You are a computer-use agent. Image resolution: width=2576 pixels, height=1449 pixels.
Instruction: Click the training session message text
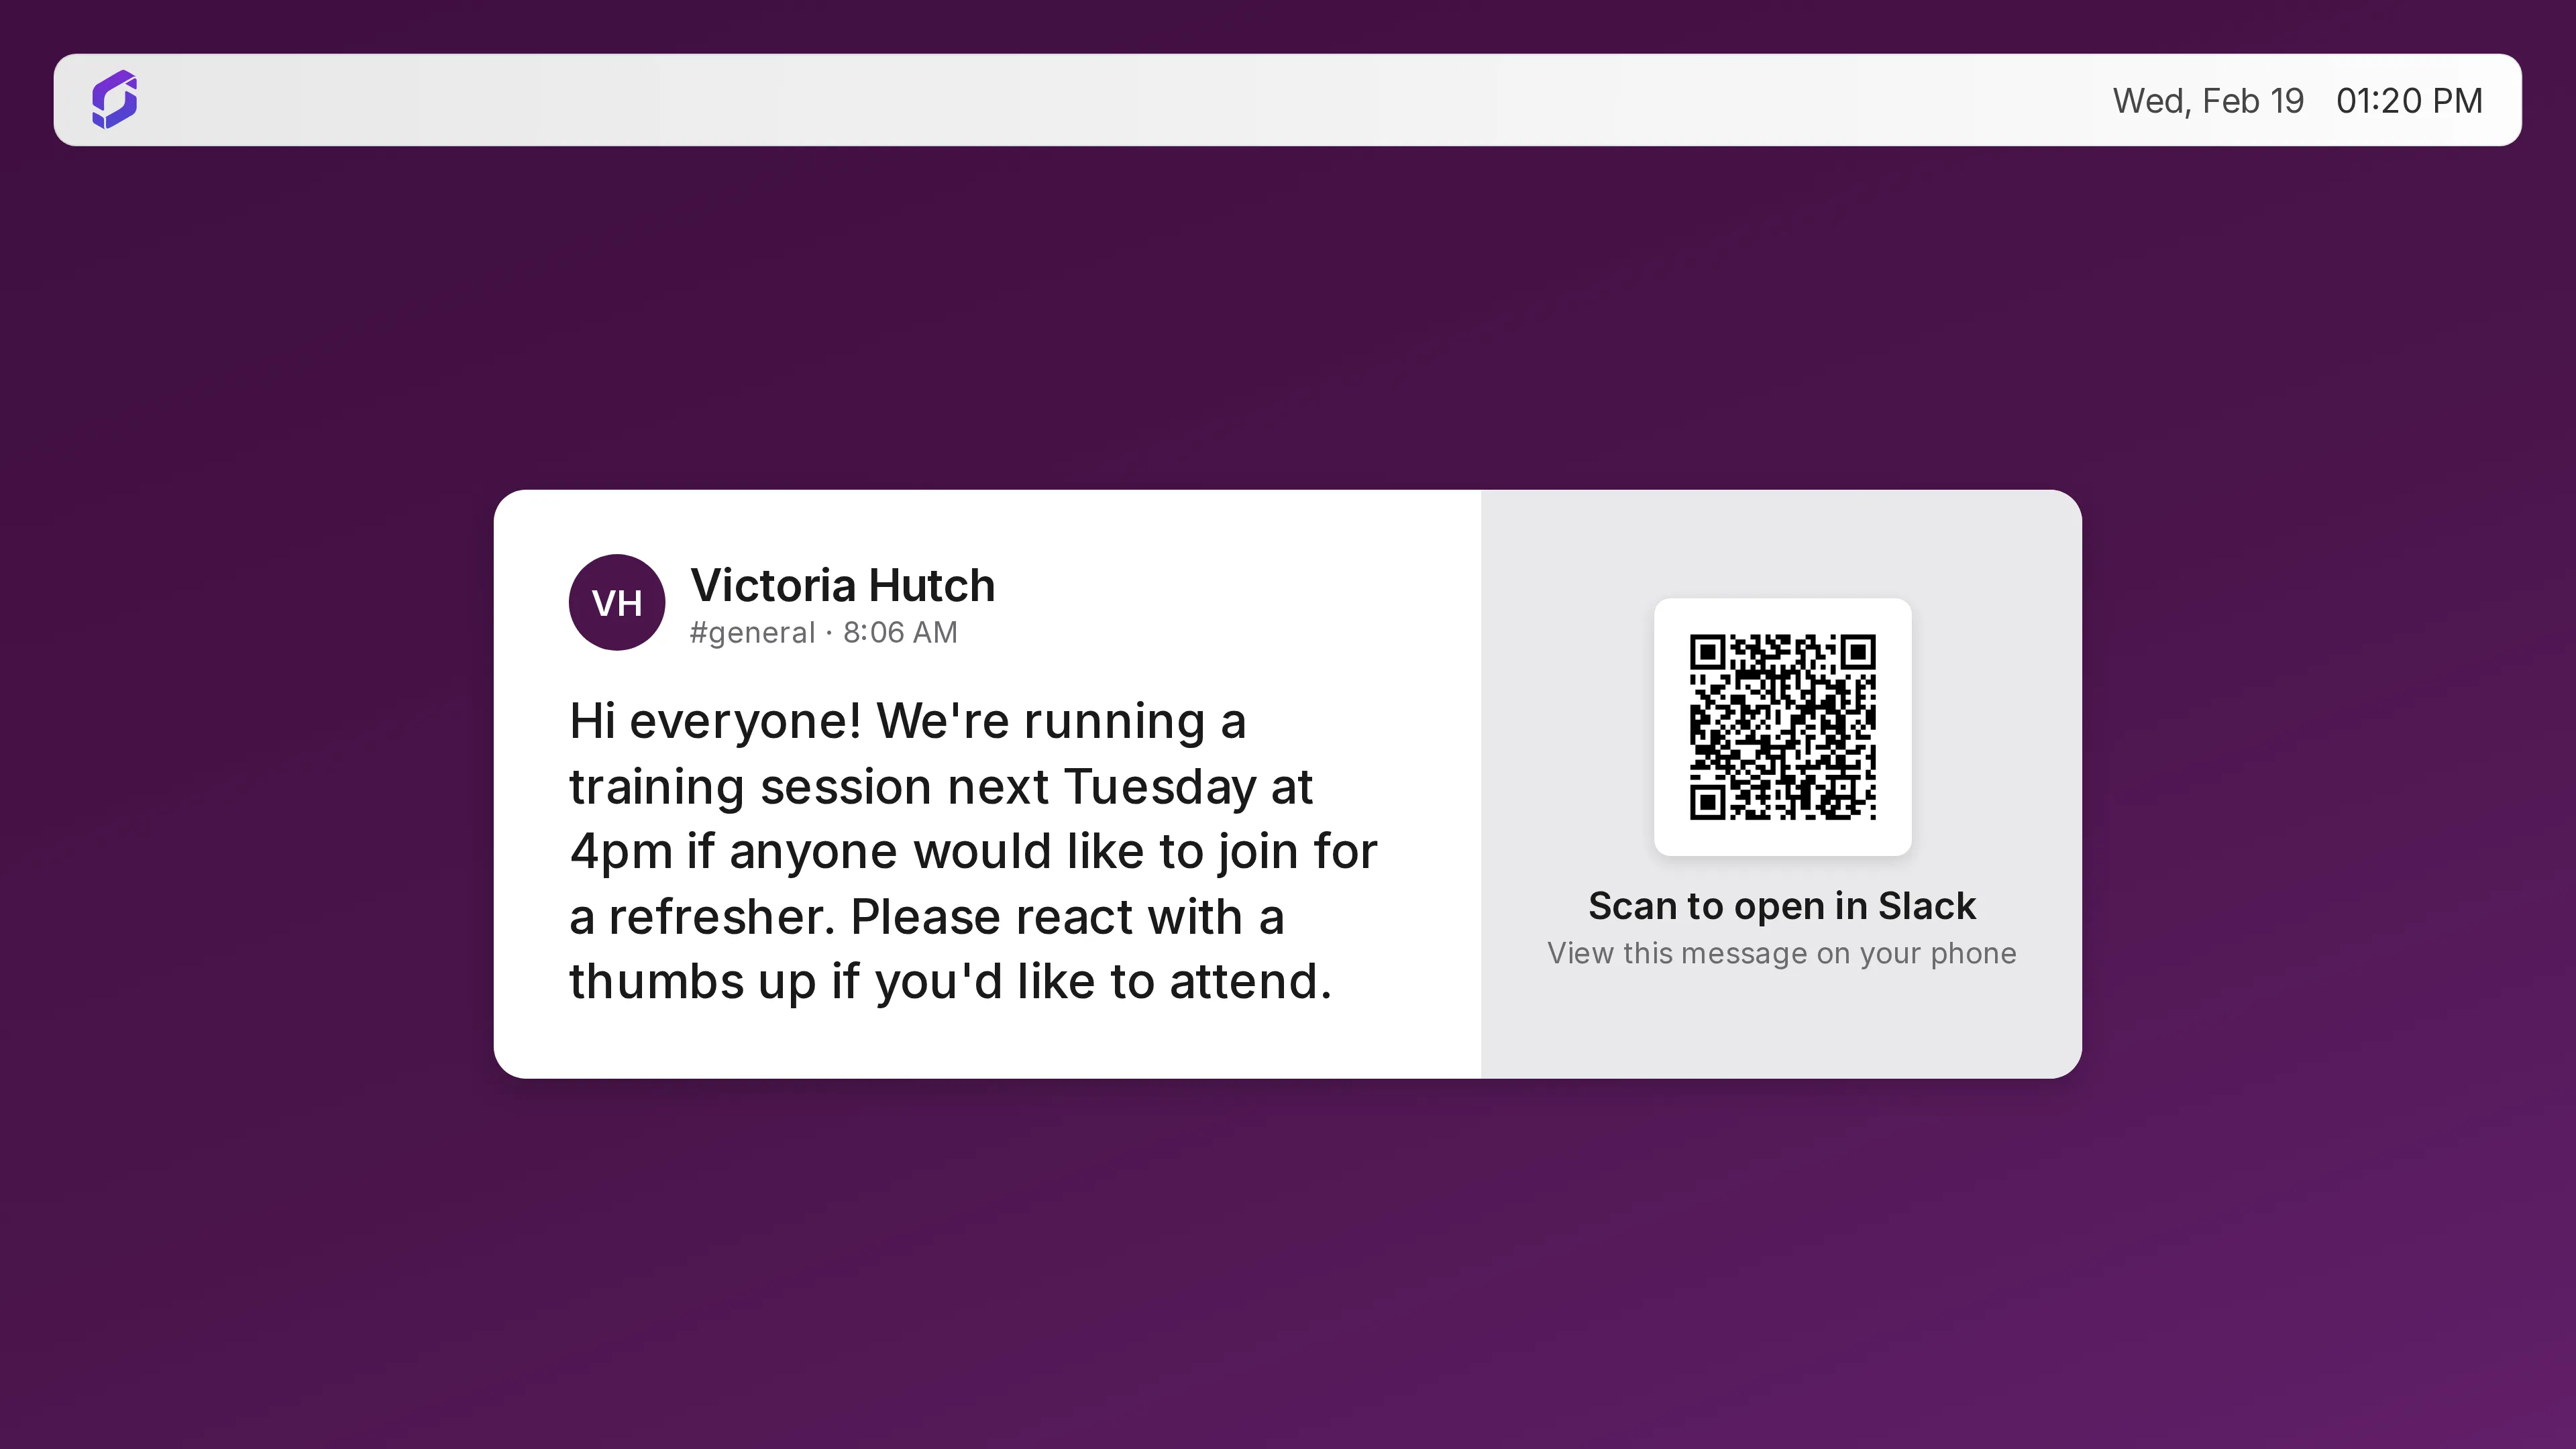coord(973,851)
